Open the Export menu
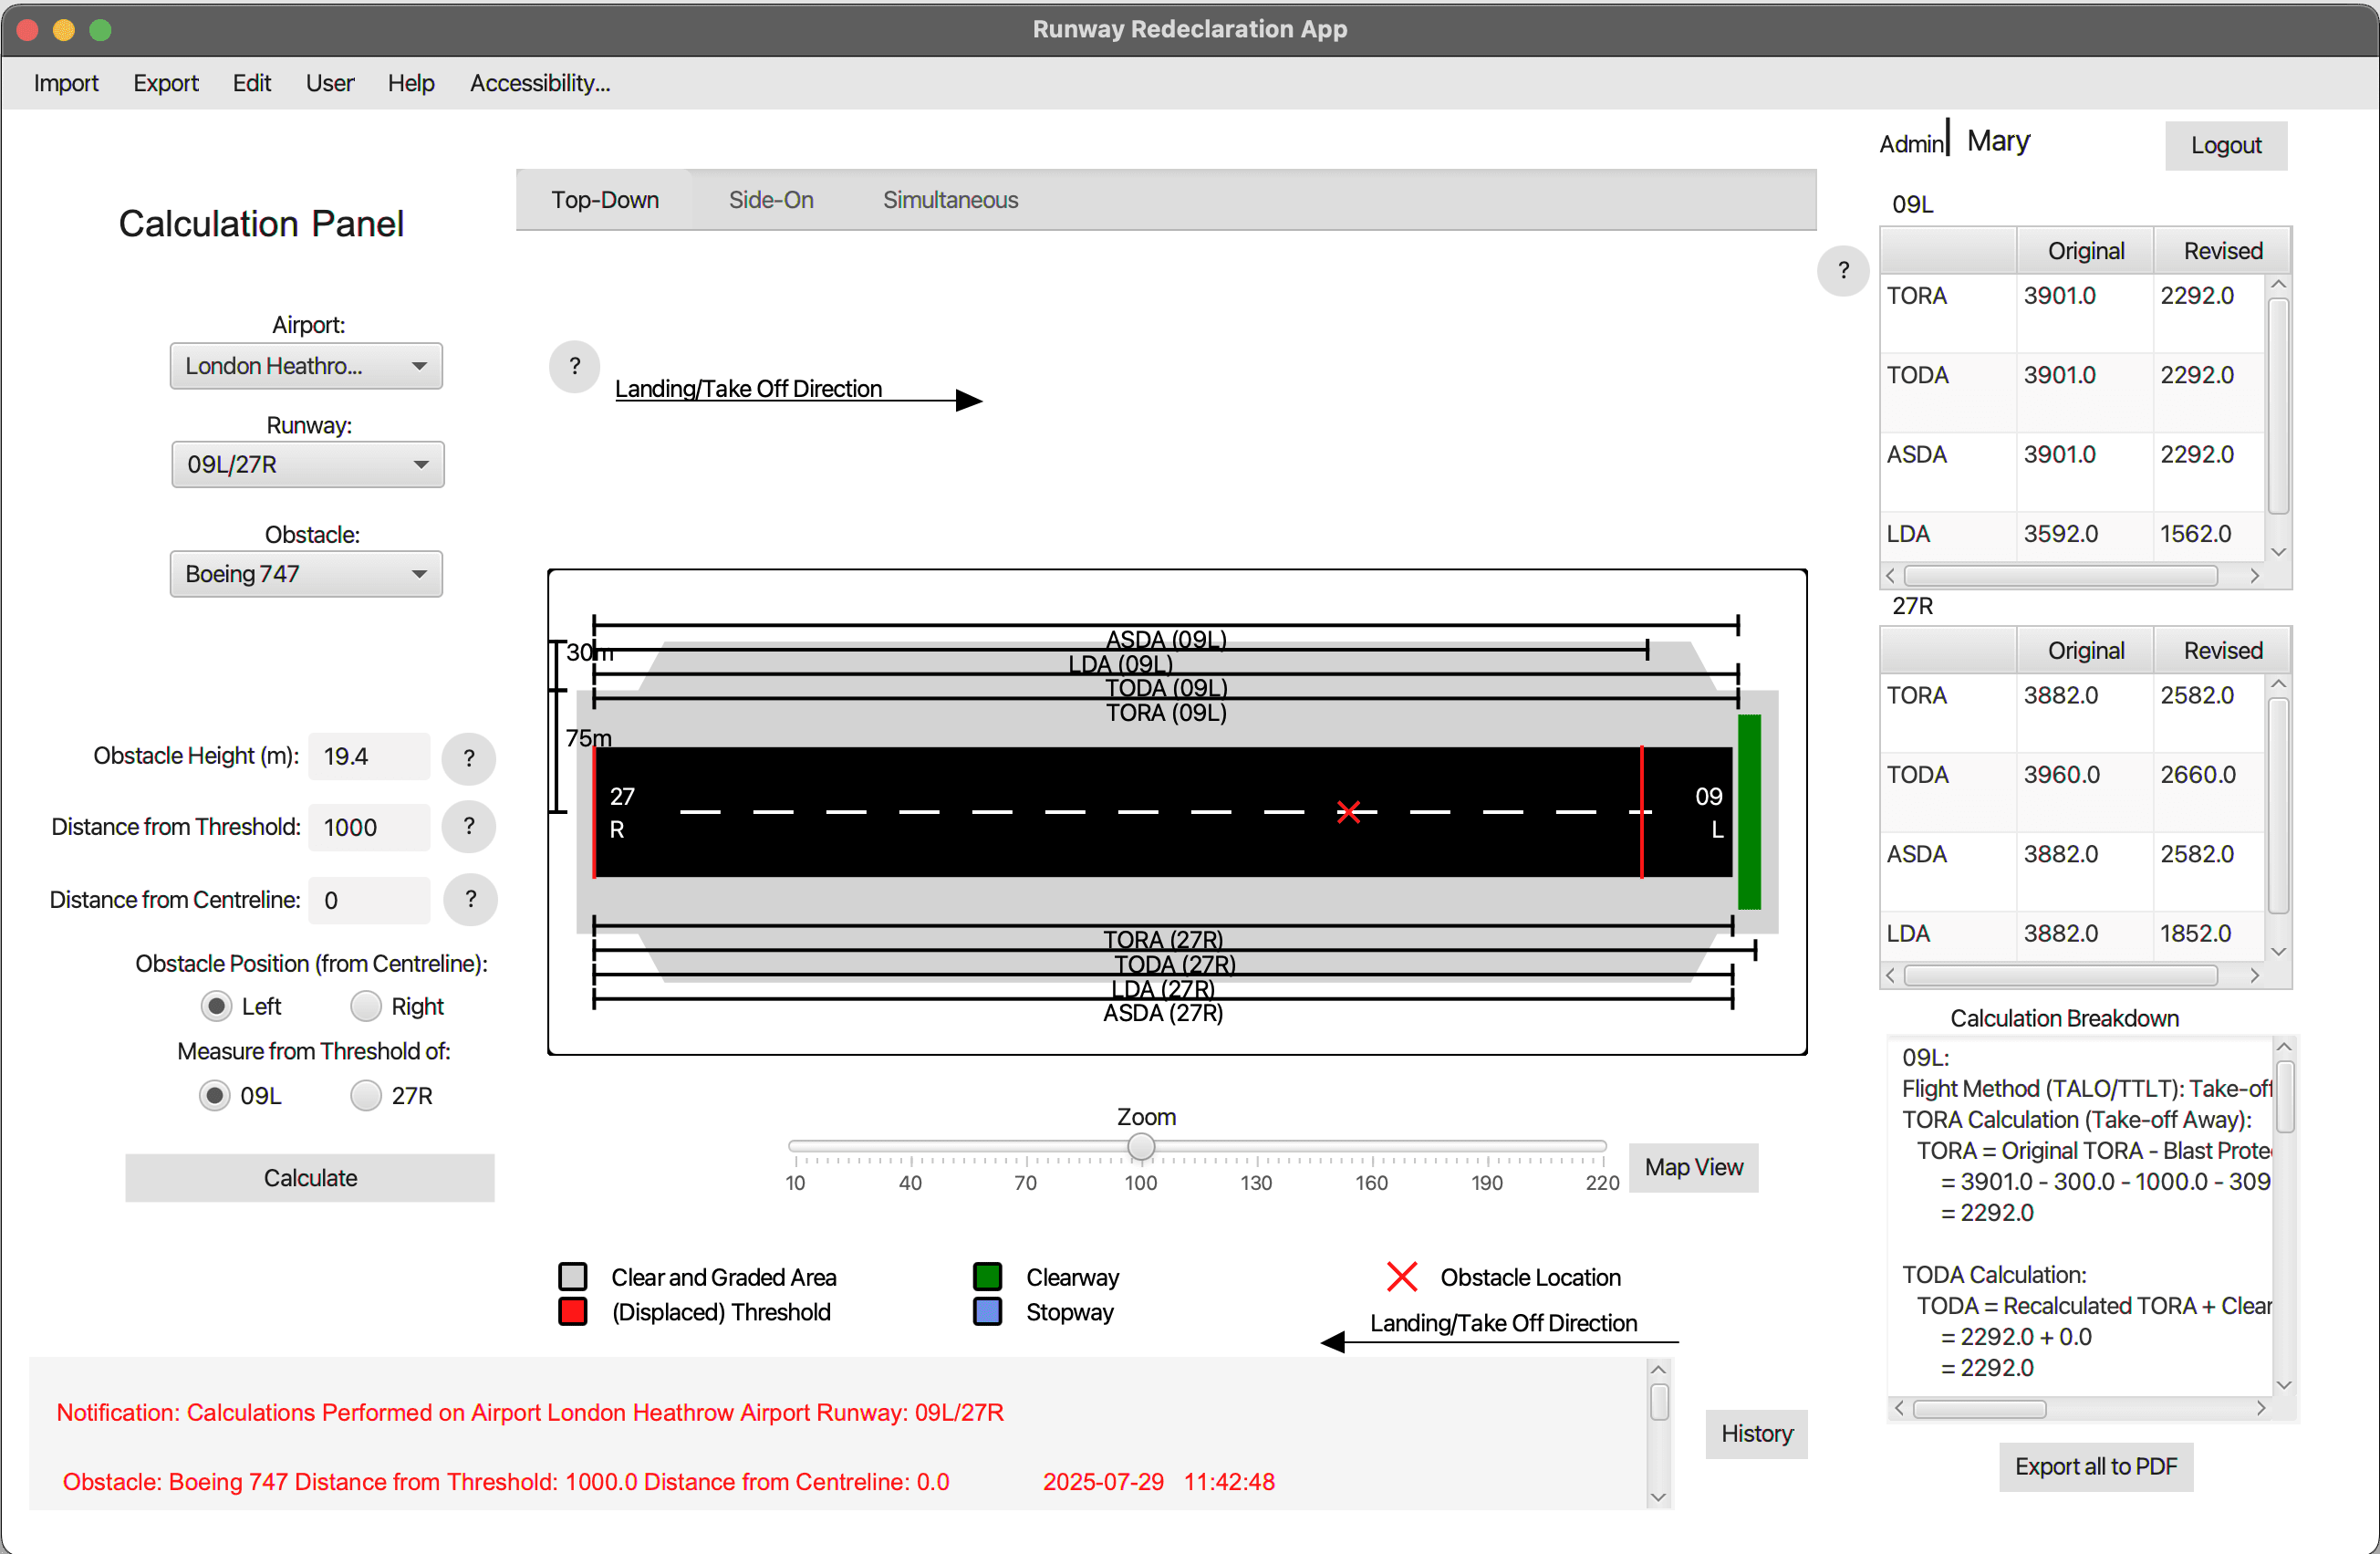 coord(166,83)
